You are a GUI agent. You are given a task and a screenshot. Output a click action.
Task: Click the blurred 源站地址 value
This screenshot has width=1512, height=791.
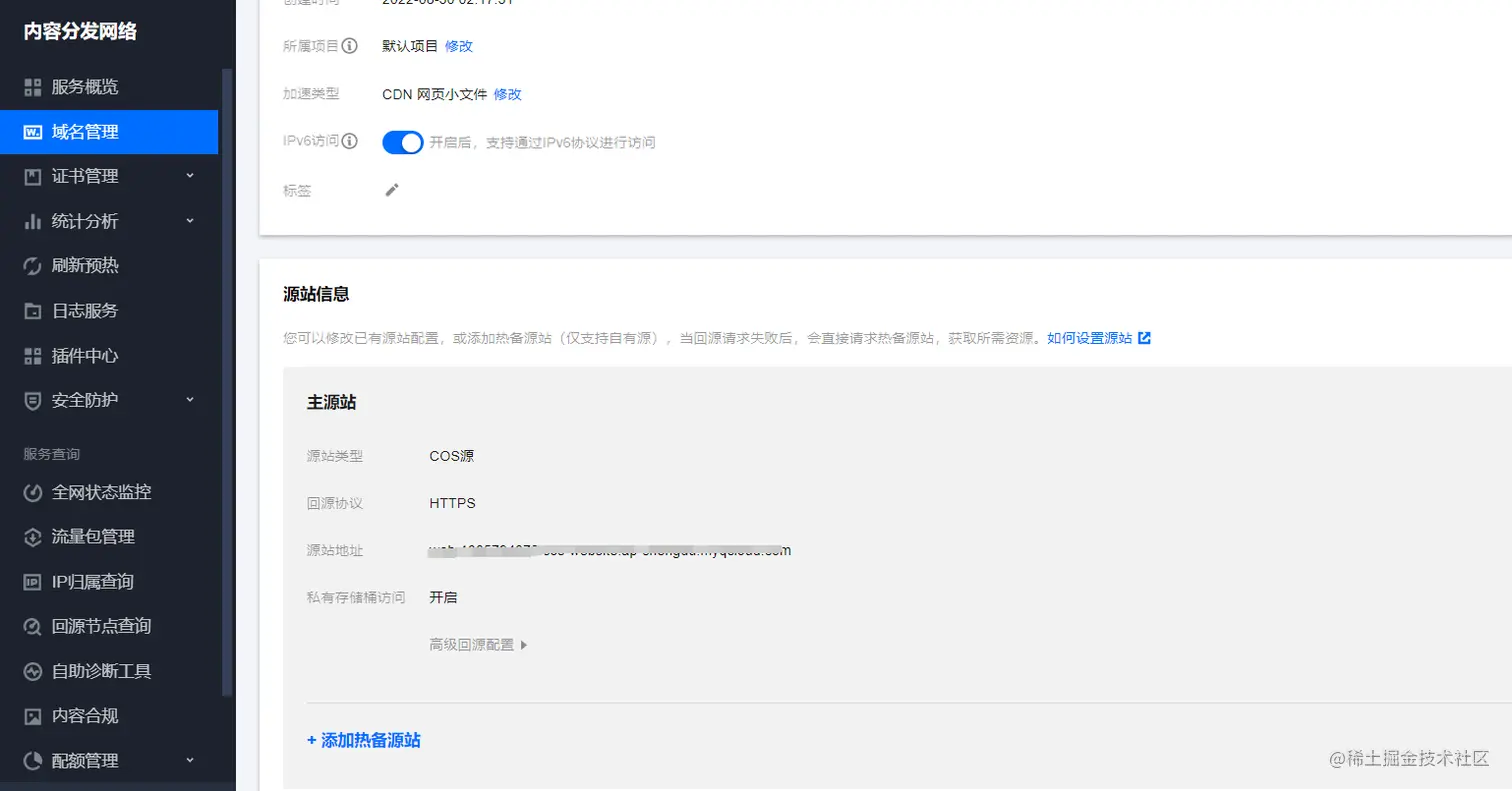pos(610,550)
